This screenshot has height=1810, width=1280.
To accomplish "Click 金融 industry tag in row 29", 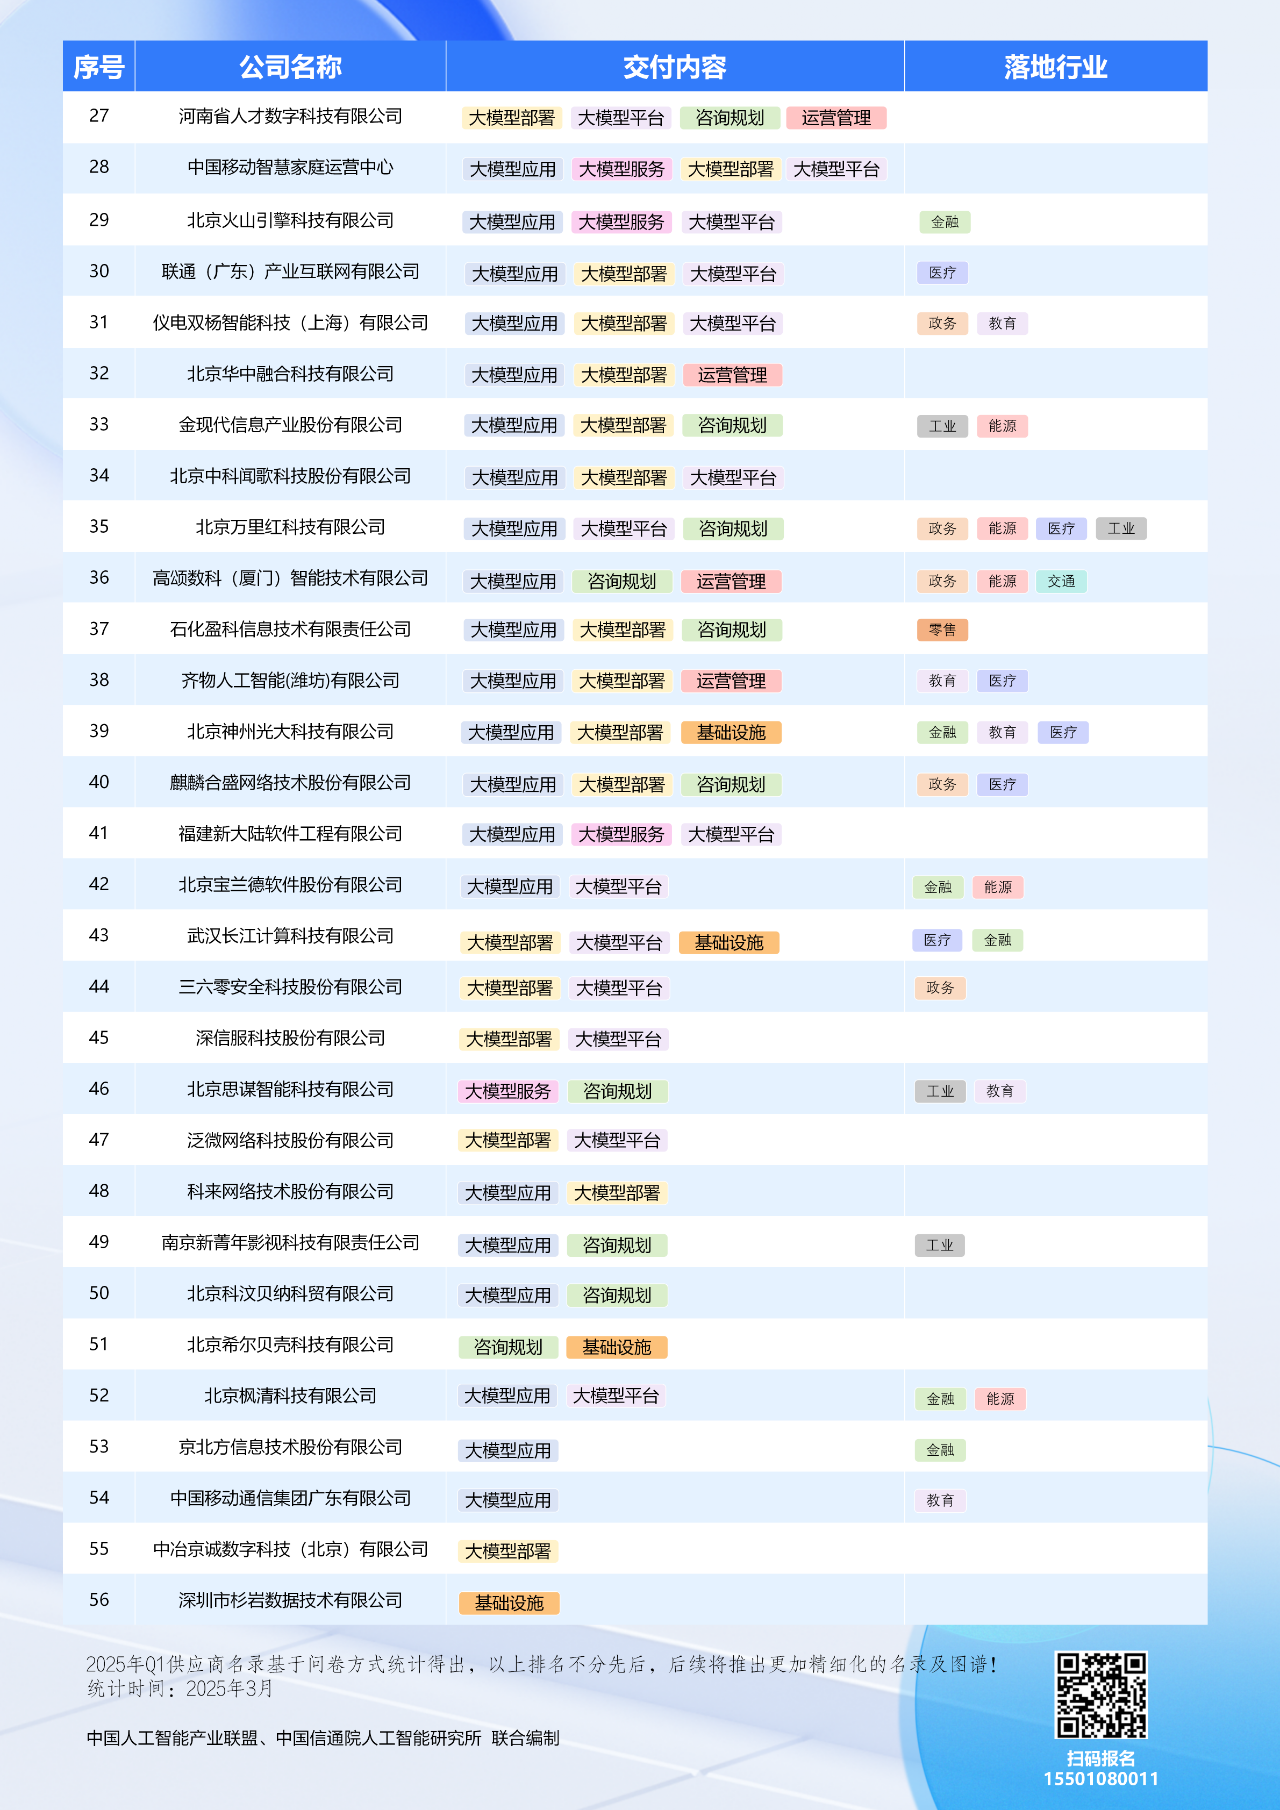I will 945,222.
